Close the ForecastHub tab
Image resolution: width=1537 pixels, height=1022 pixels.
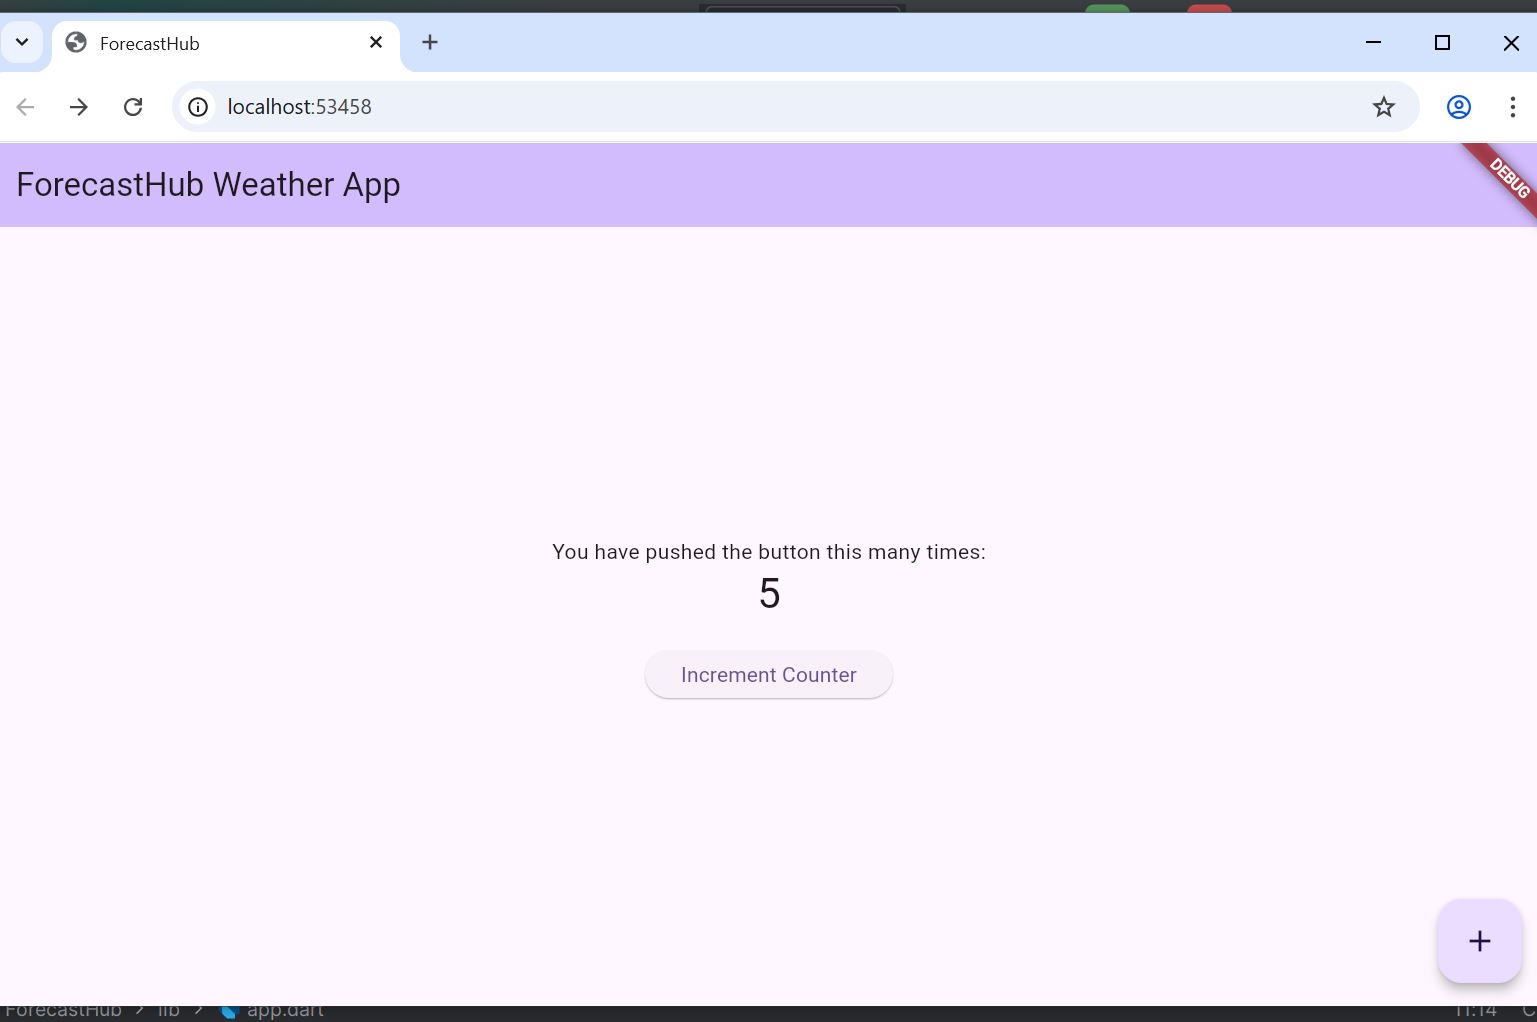pos(376,43)
